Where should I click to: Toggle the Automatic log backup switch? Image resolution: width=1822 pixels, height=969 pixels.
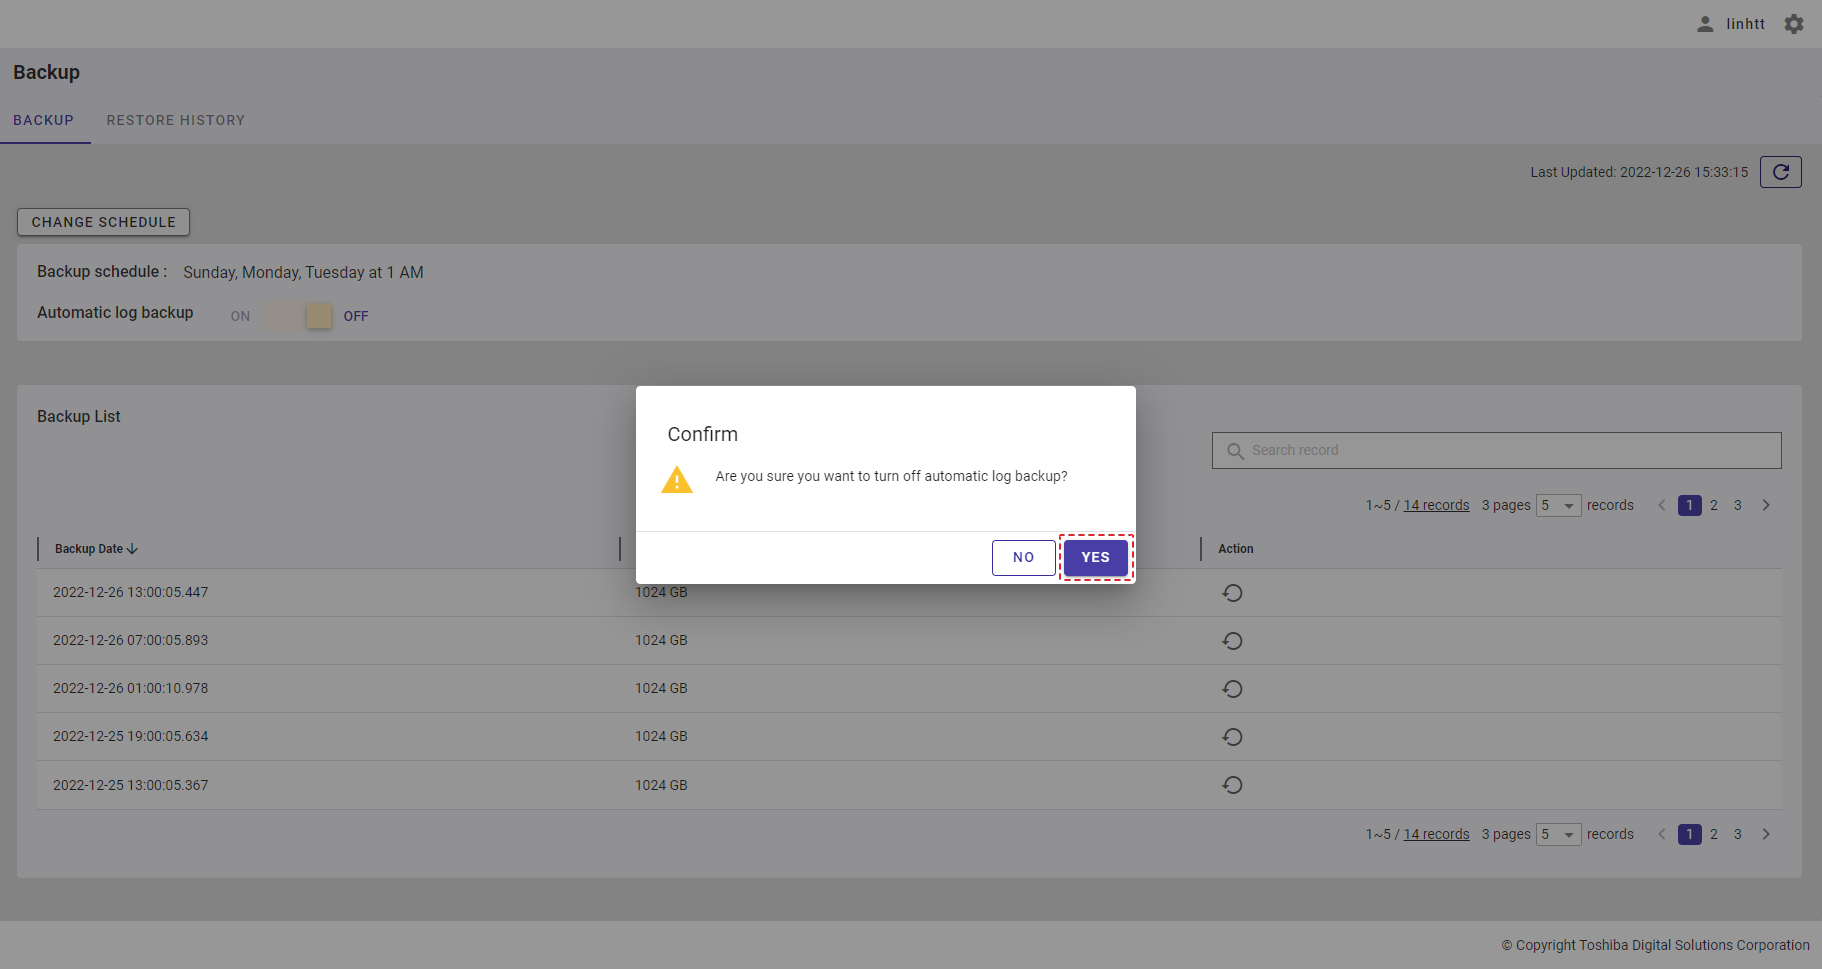tap(299, 316)
